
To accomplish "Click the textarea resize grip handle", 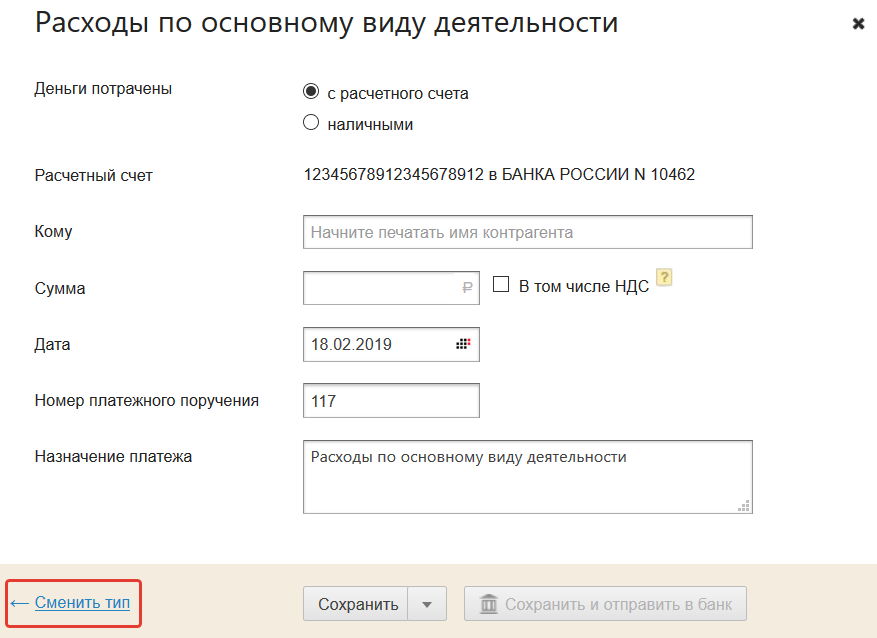I will click(744, 505).
